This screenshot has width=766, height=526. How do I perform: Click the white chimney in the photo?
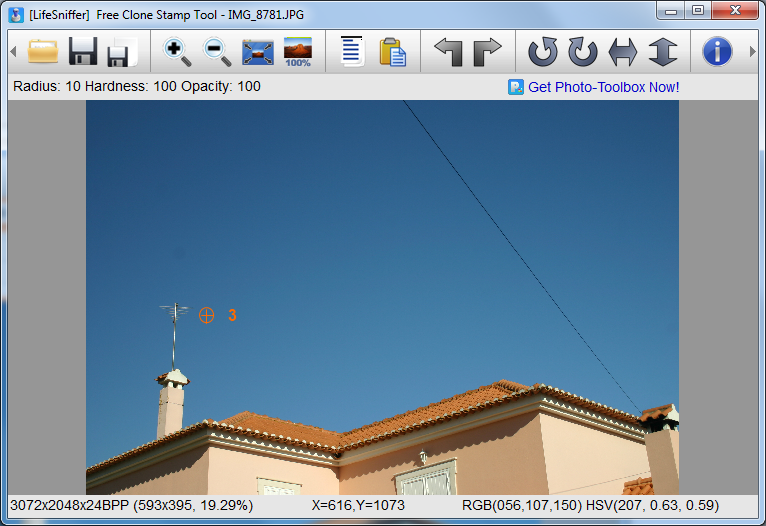point(171,403)
